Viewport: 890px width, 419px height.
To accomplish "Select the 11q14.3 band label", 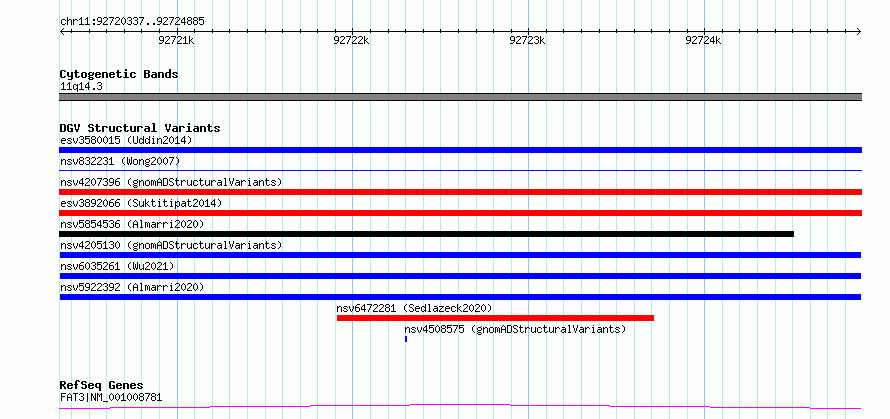I will click(81, 87).
